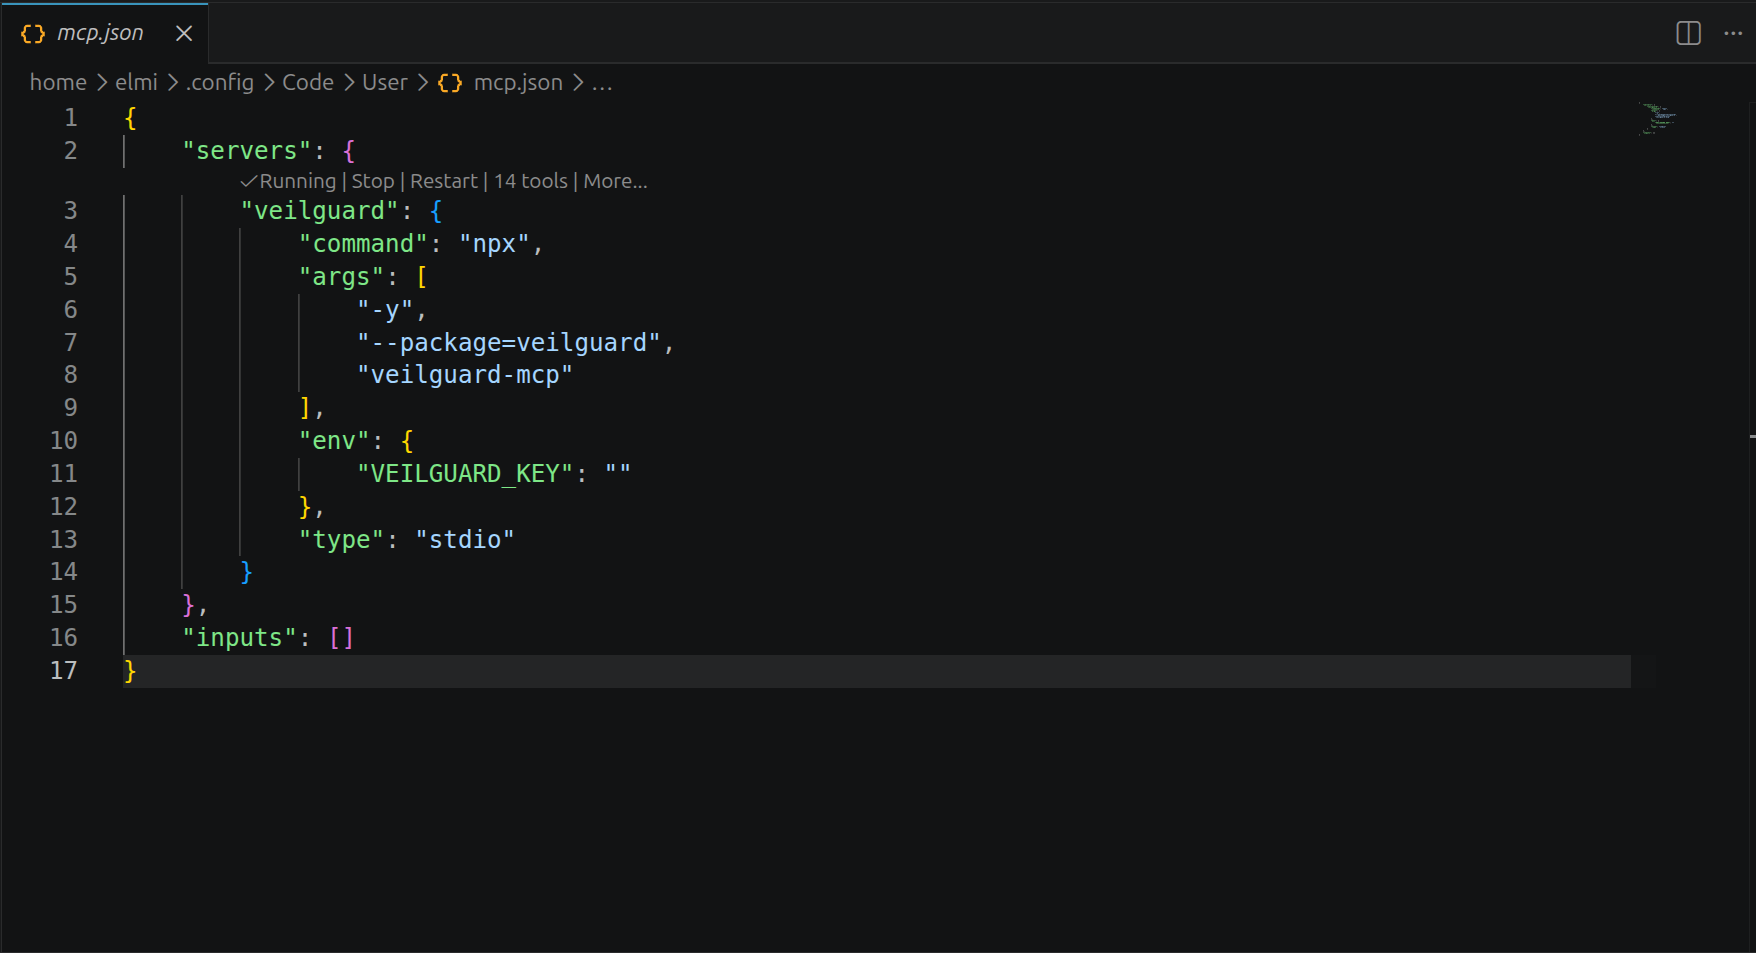Open the .config breadcrumb segment

(219, 82)
